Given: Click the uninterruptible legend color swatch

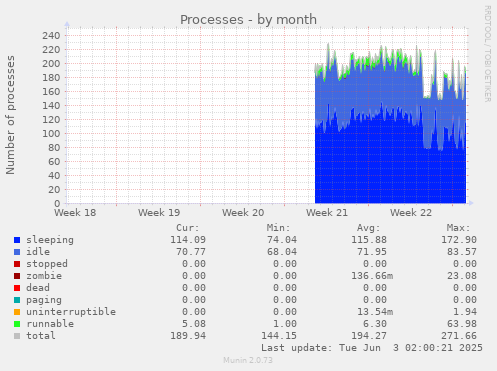Looking at the screenshot, I should 17,312.
